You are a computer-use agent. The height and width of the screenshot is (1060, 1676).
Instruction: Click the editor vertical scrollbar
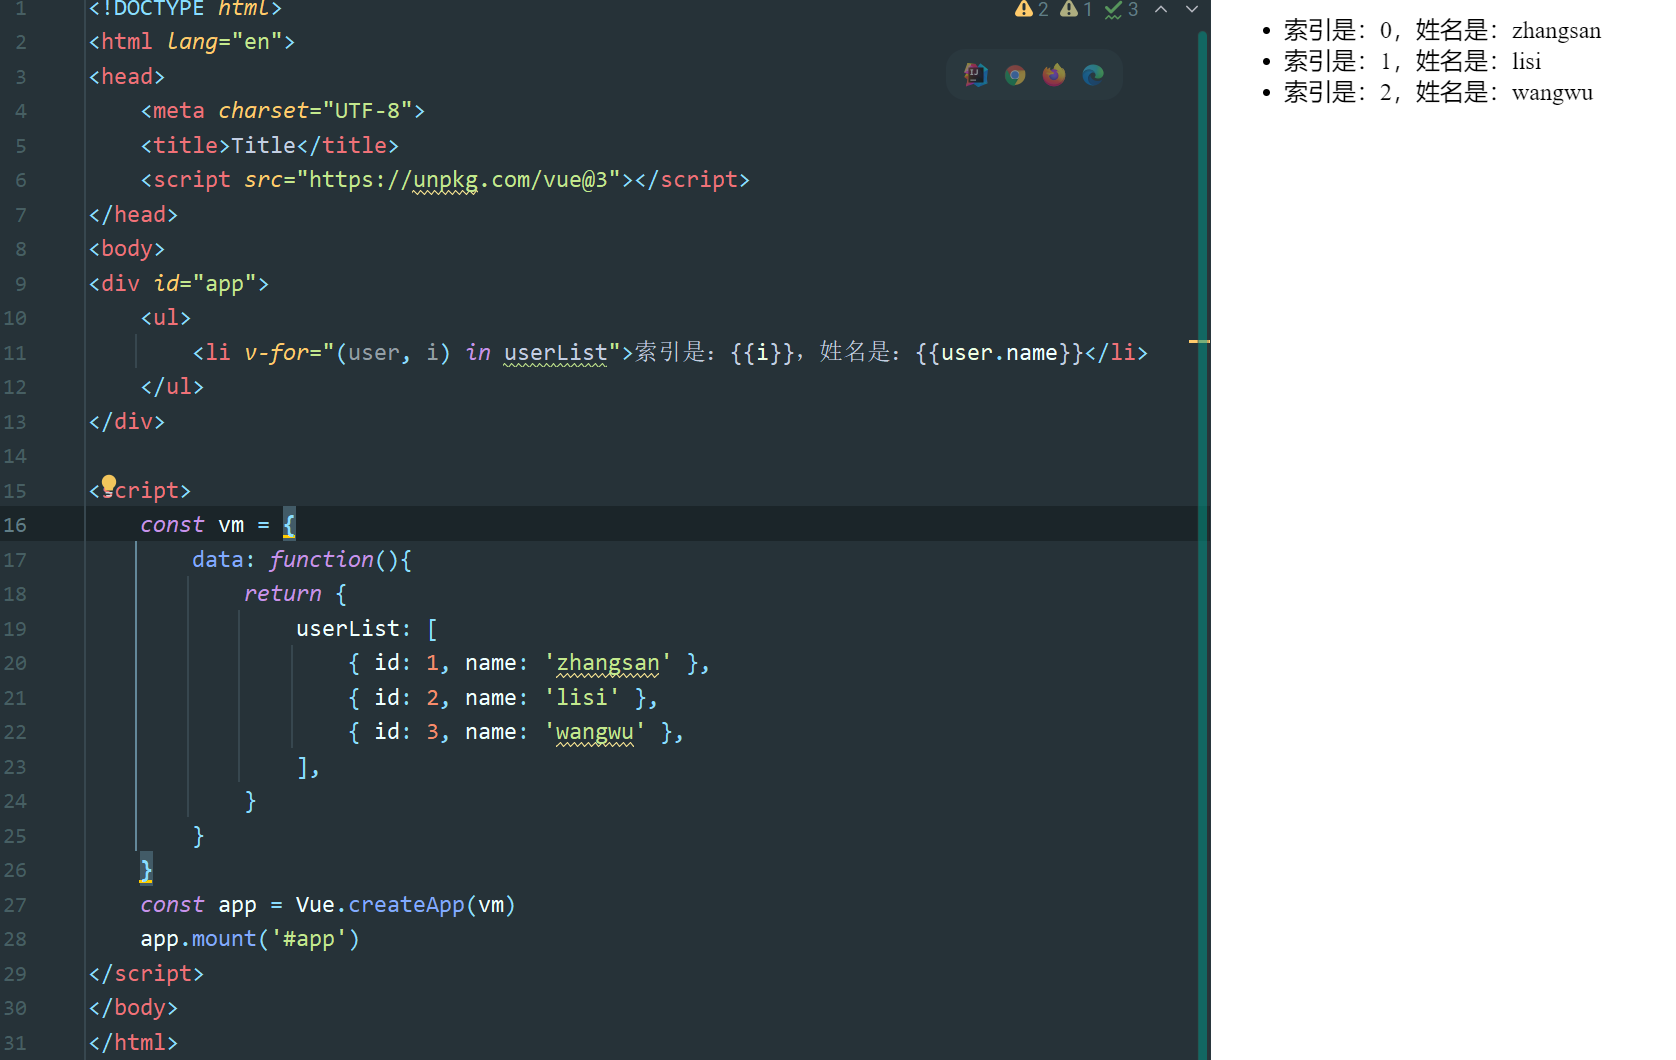click(x=1203, y=600)
